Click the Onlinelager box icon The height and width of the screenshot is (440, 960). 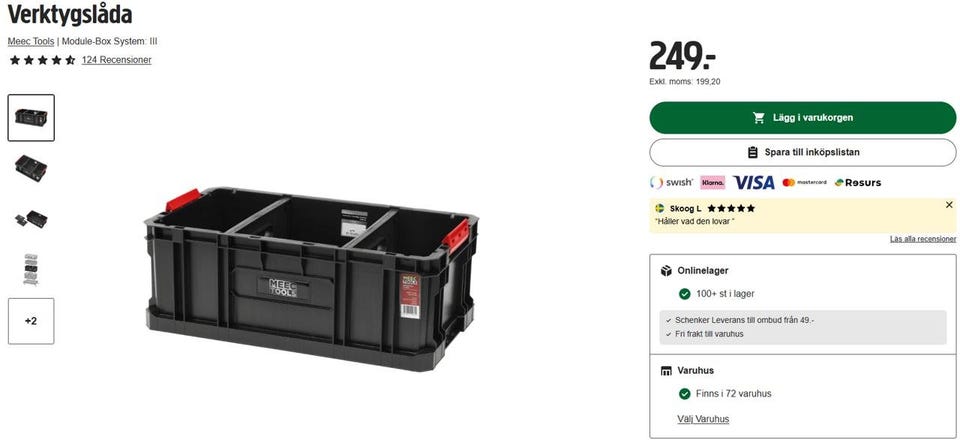pos(666,270)
